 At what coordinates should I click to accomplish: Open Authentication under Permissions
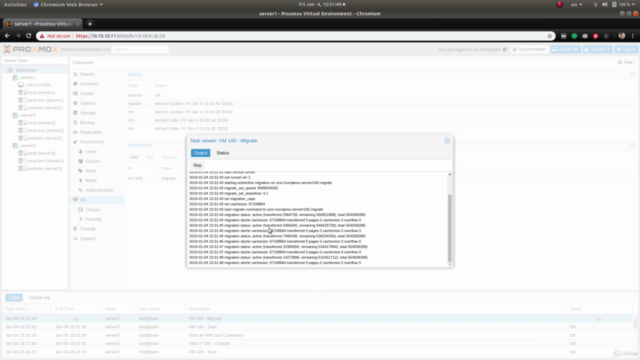click(x=99, y=190)
